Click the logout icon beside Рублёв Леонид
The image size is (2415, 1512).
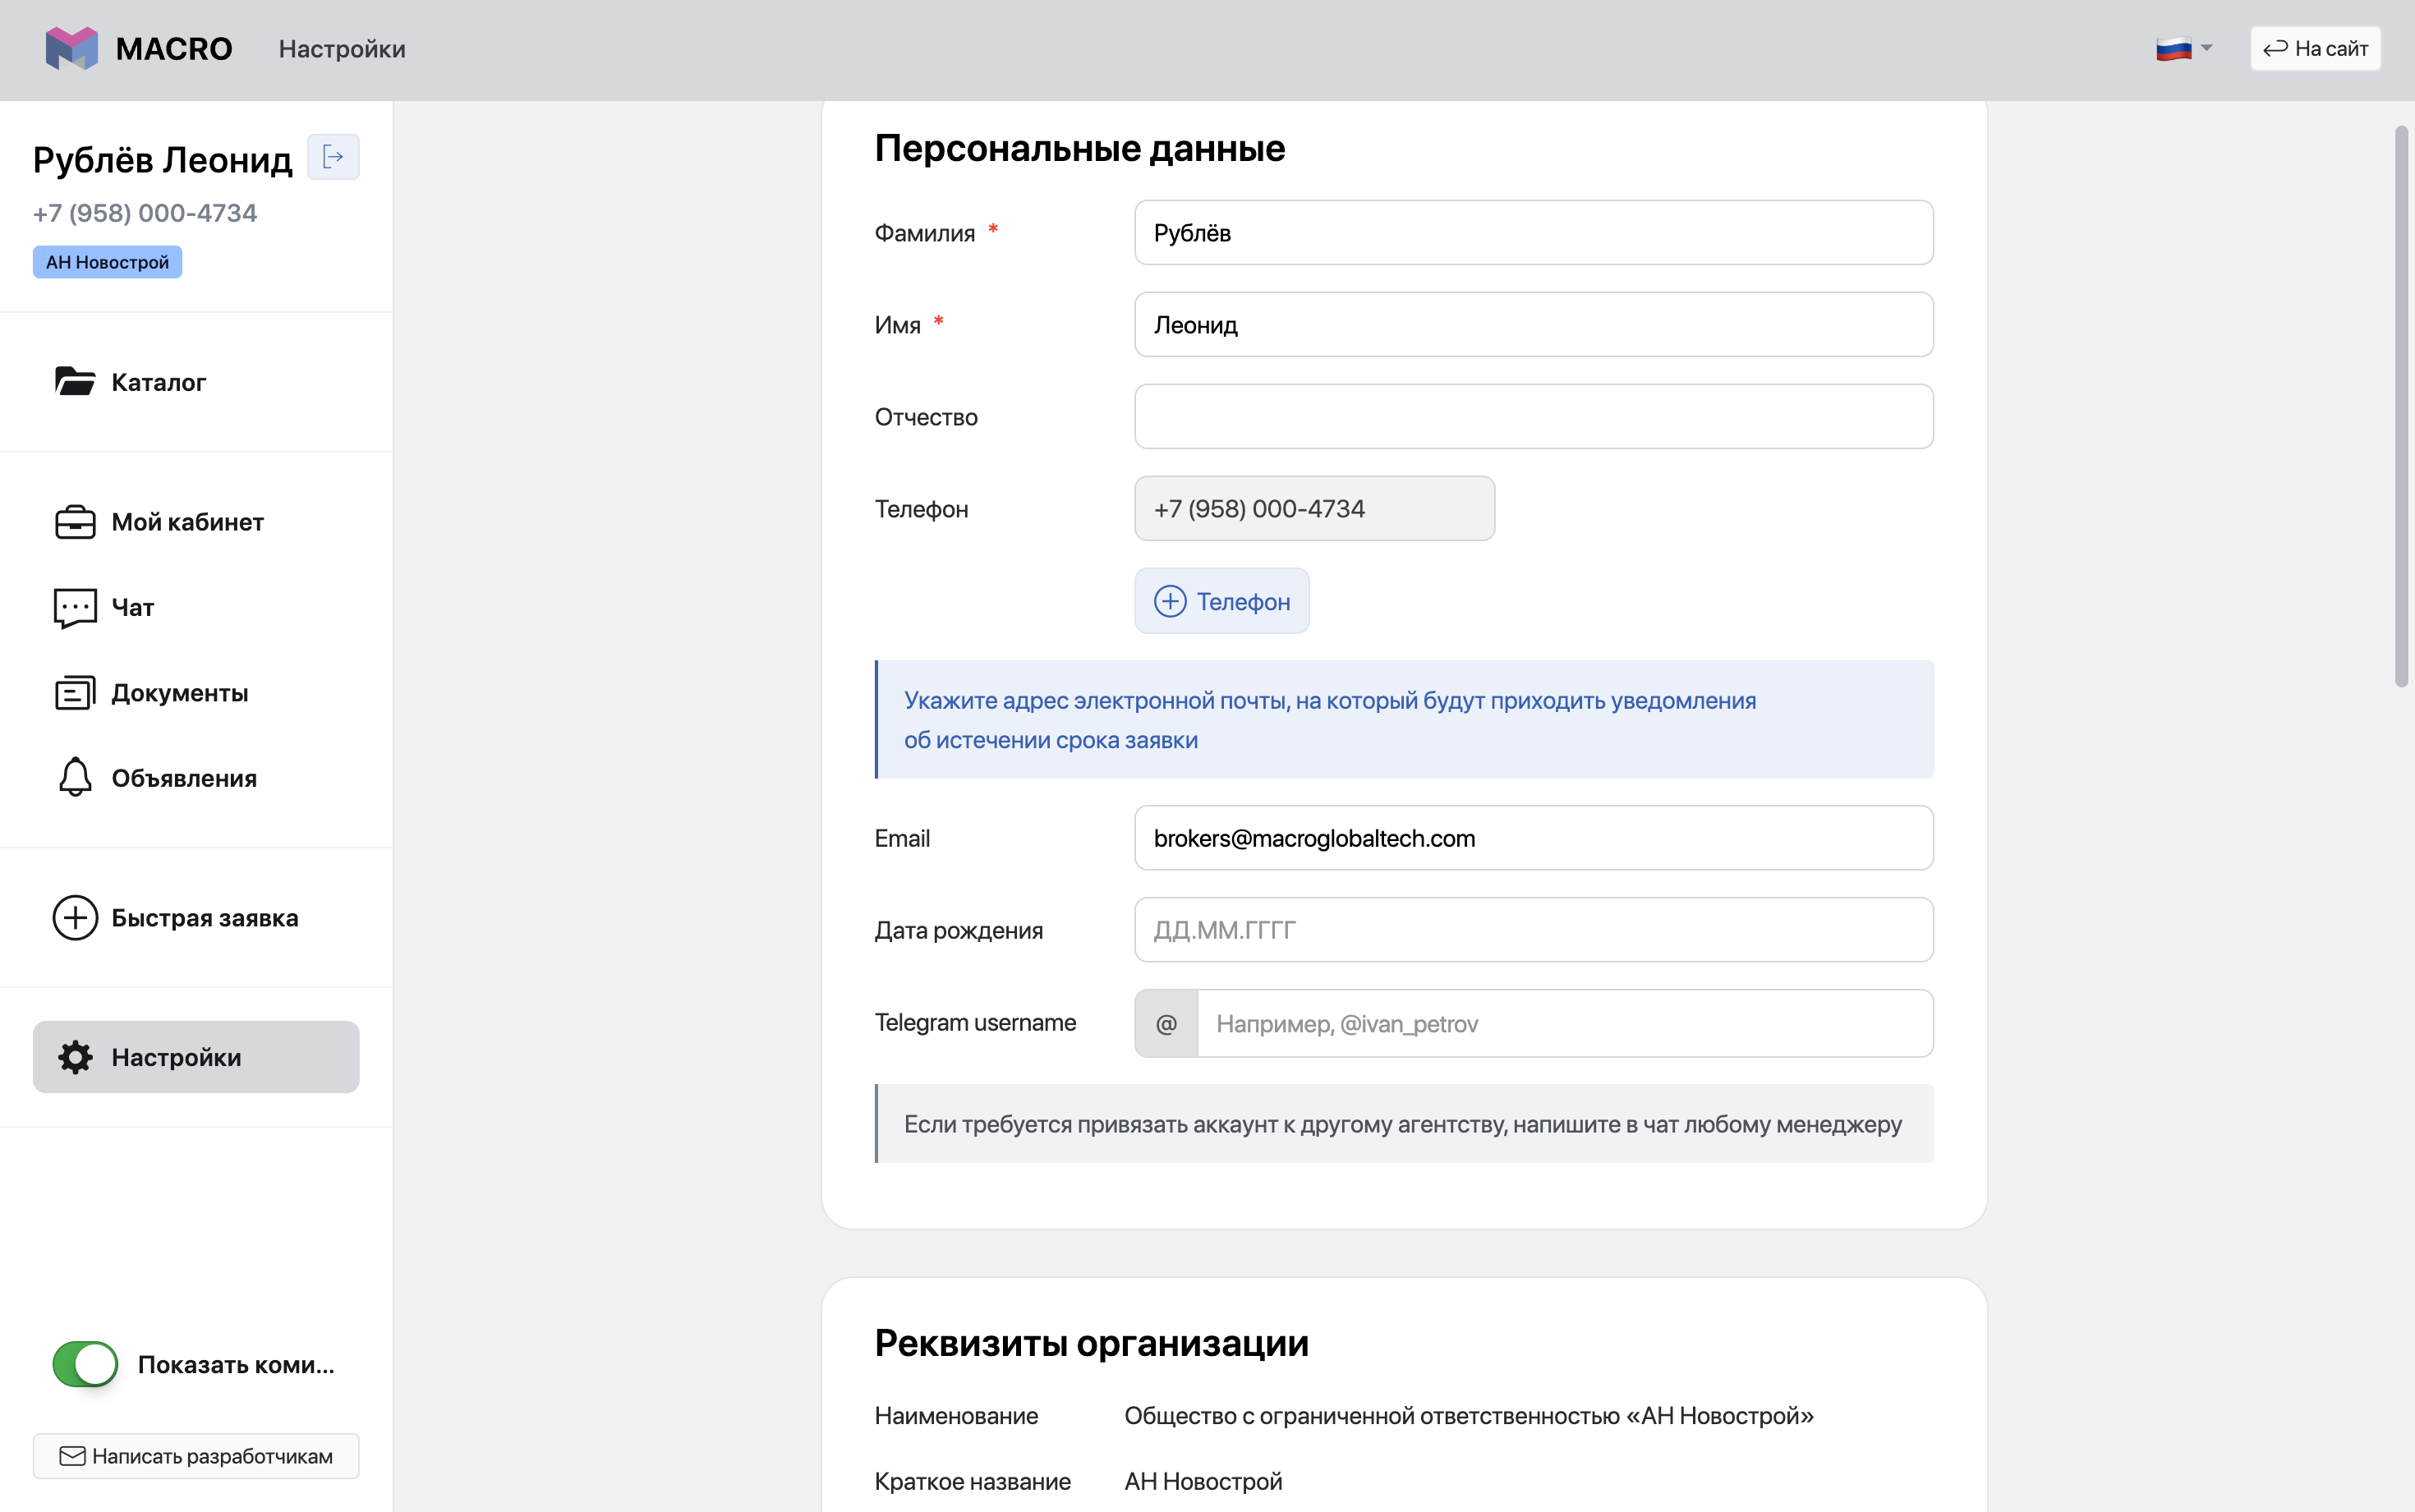click(x=333, y=157)
